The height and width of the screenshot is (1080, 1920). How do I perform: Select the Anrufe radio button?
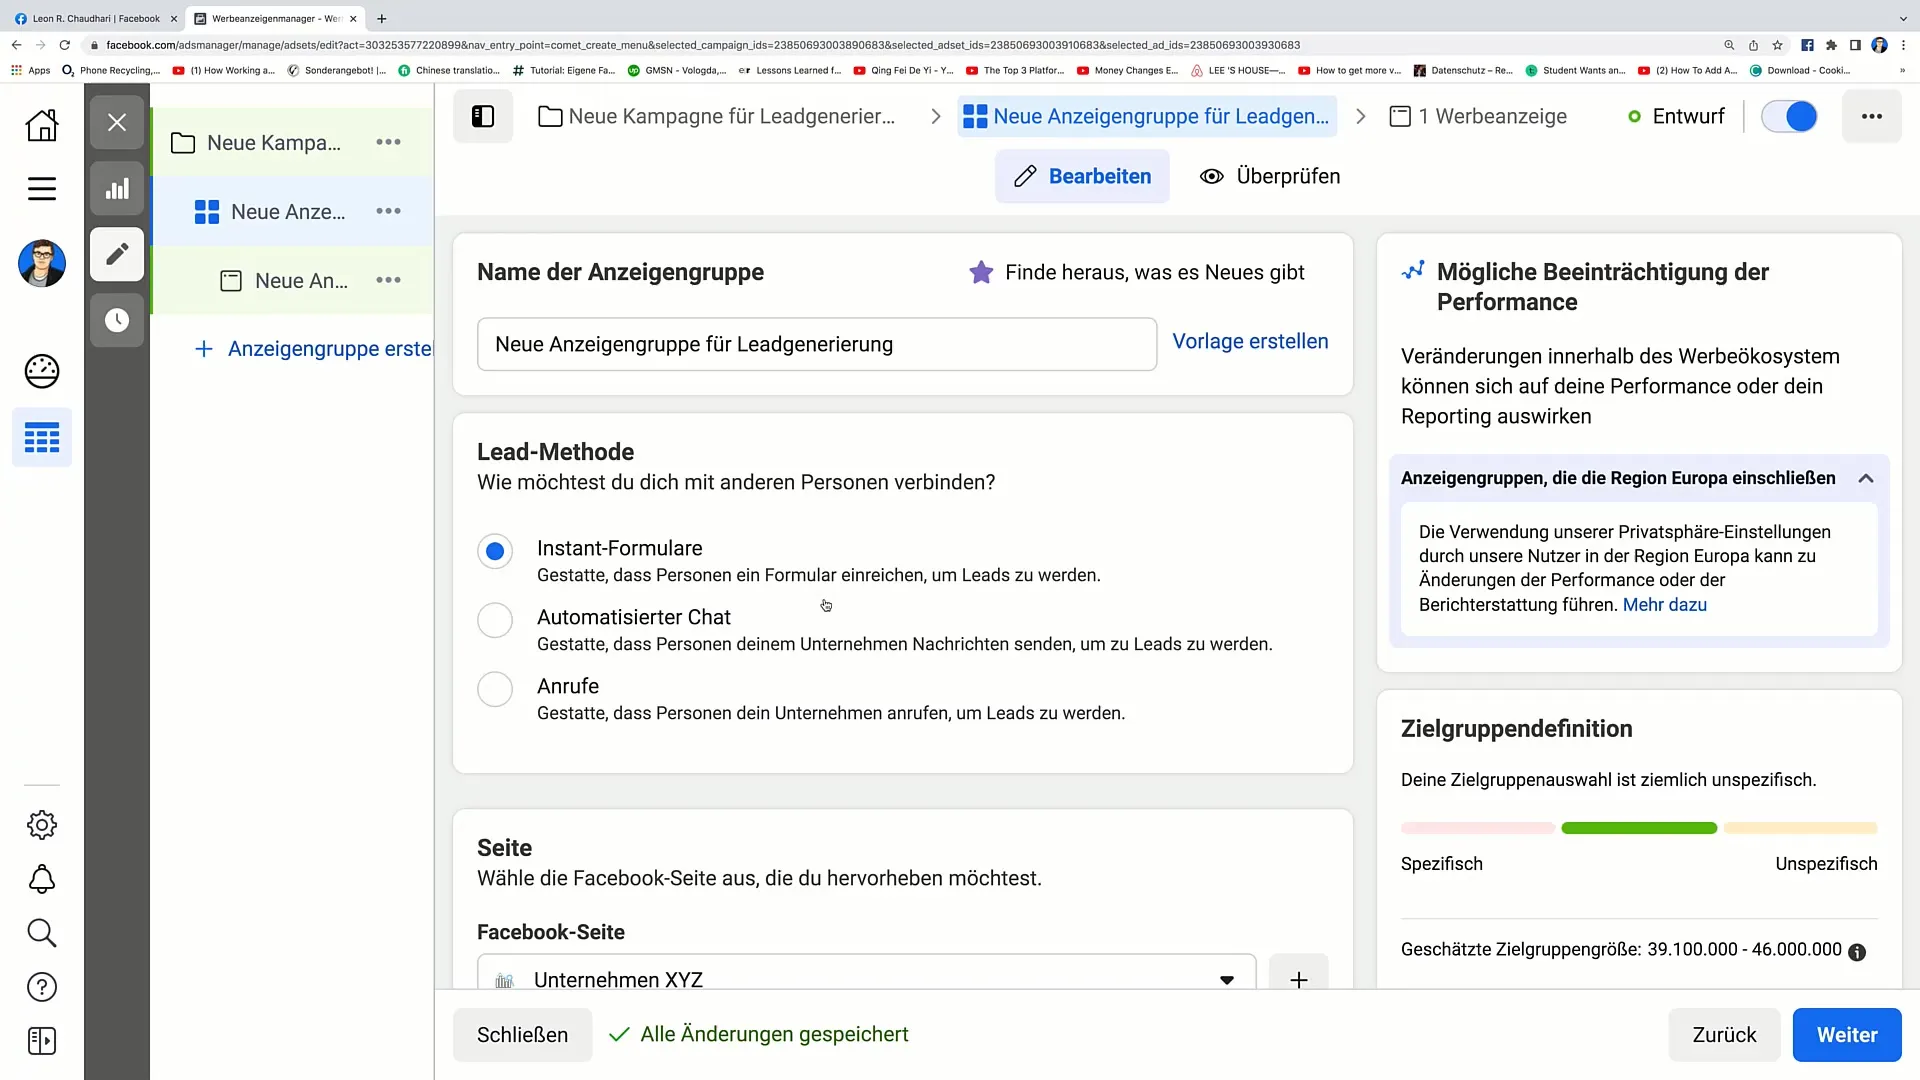pos(495,687)
